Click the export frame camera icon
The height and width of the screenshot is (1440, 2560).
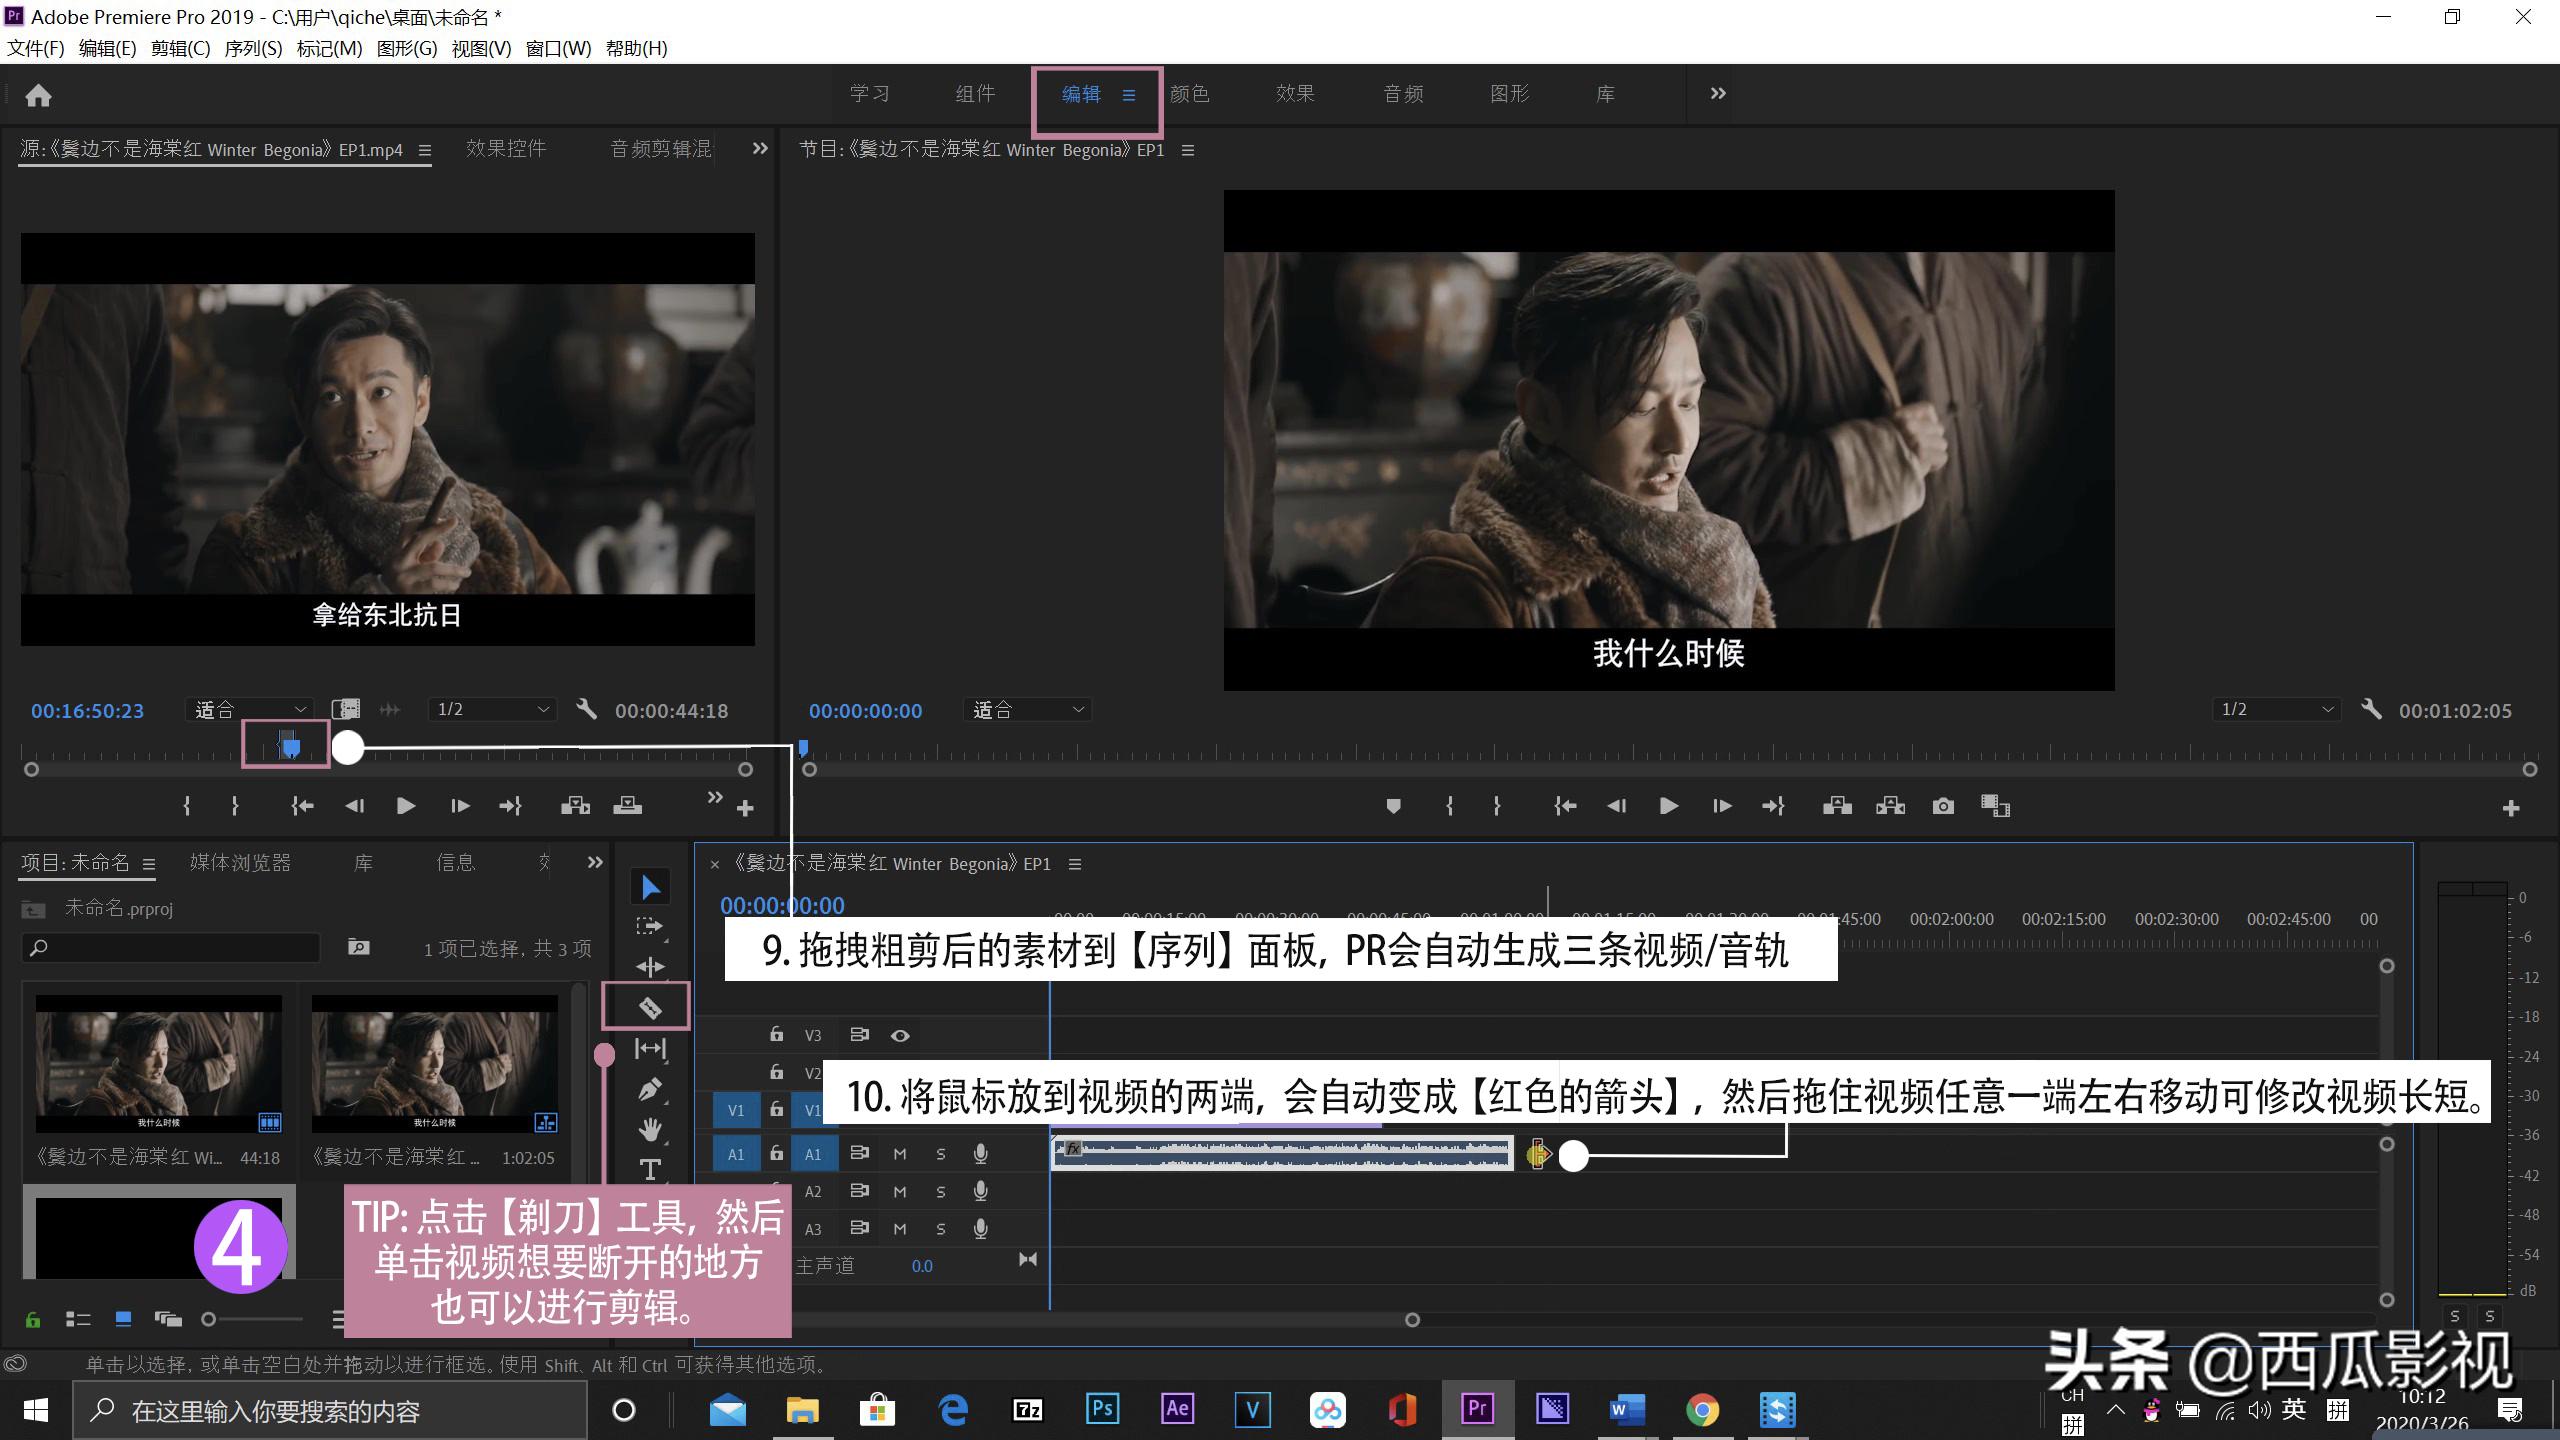[x=1943, y=806]
